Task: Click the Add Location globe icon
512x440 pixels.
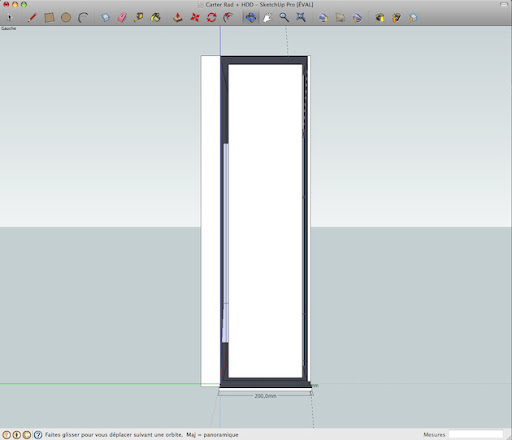Action: pyautogui.click(x=323, y=17)
